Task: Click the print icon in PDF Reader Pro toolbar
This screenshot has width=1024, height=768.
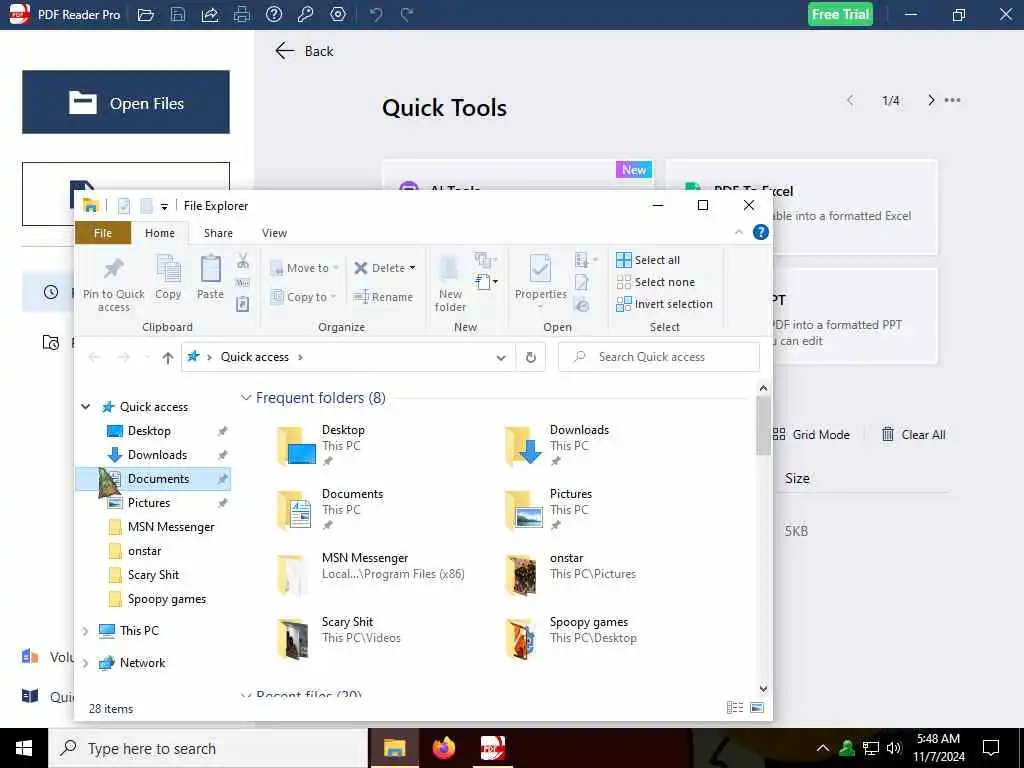Action: tap(242, 14)
